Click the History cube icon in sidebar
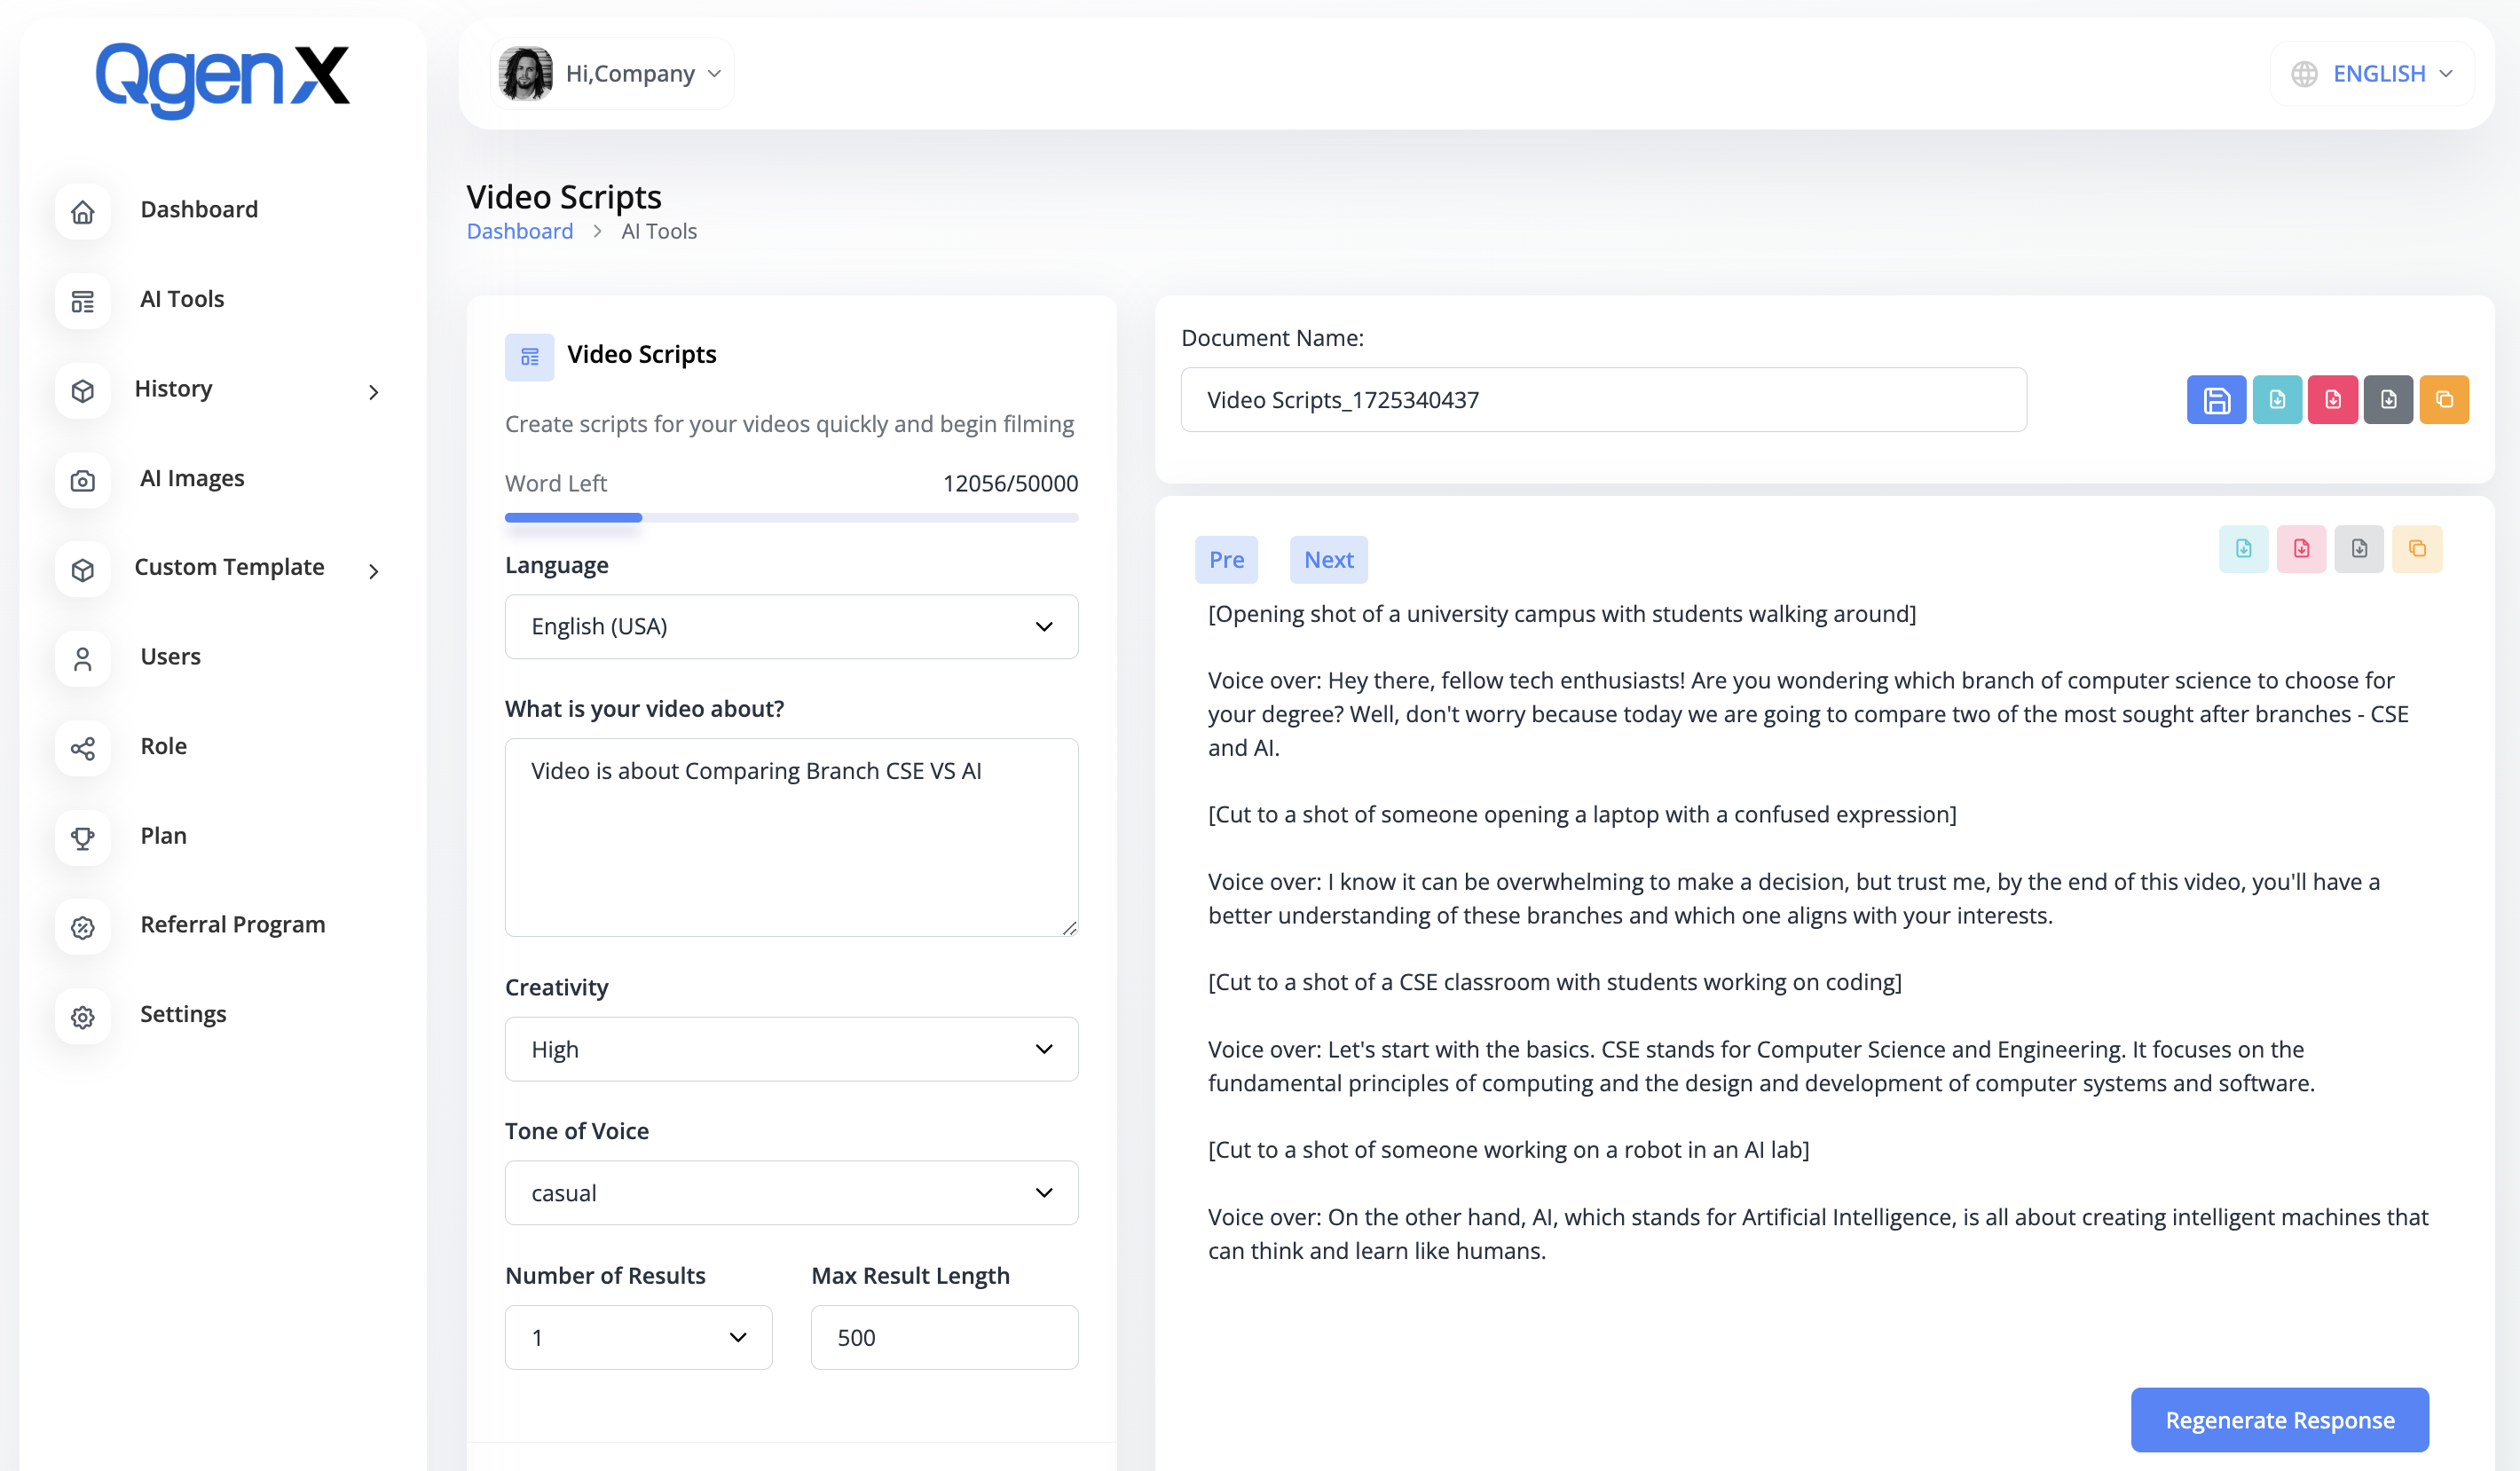The width and height of the screenshot is (2520, 1471). pos(83,390)
